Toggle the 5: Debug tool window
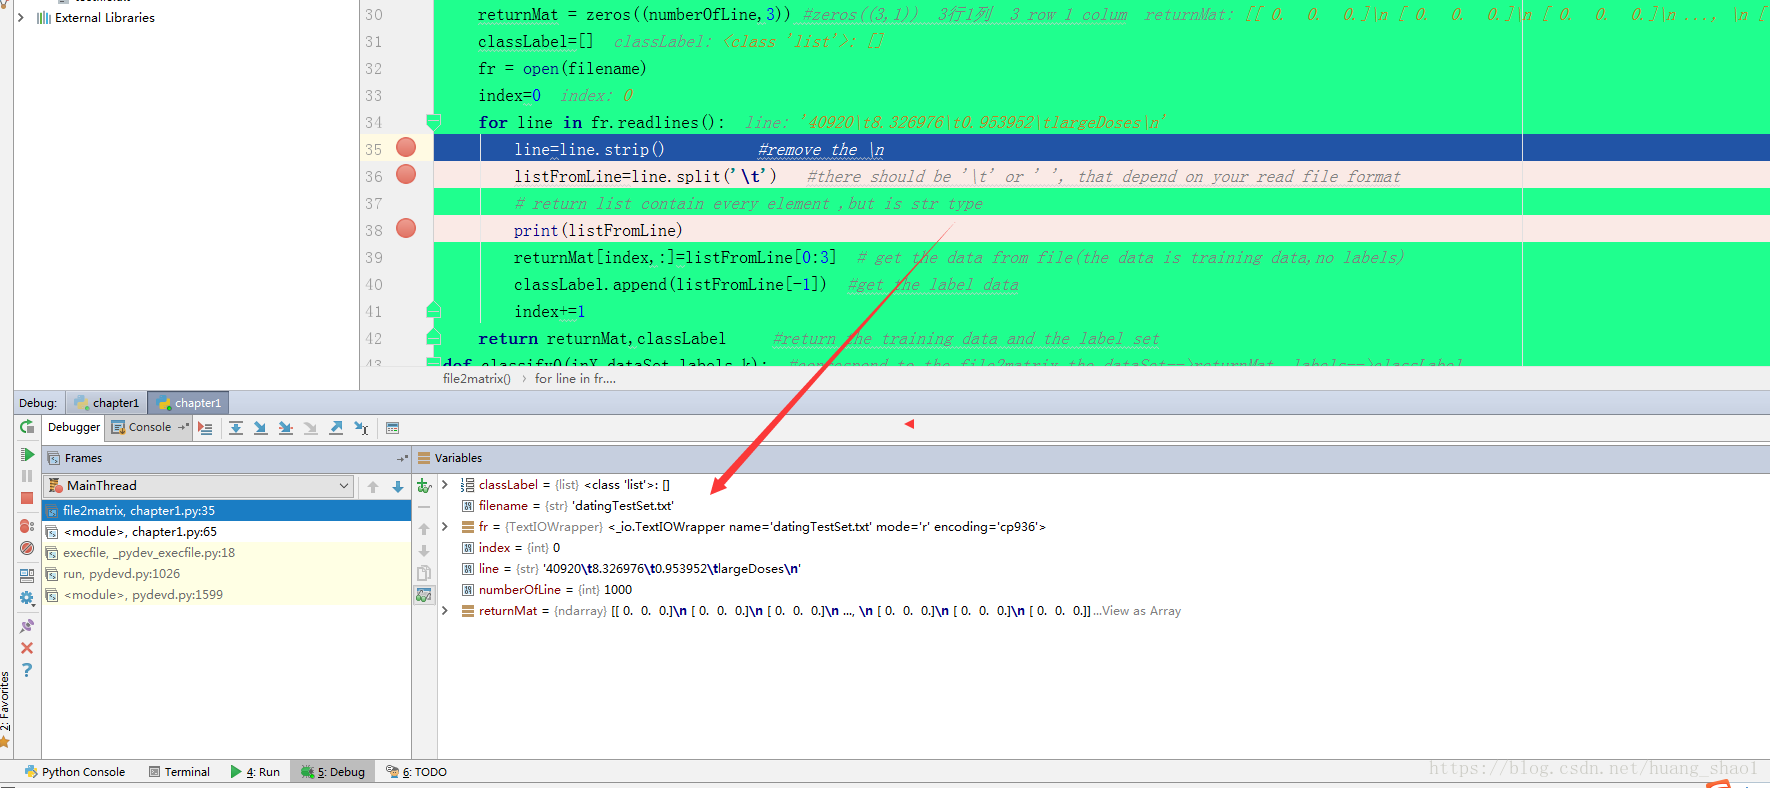The width and height of the screenshot is (1770, 788). tap(333, 772)
